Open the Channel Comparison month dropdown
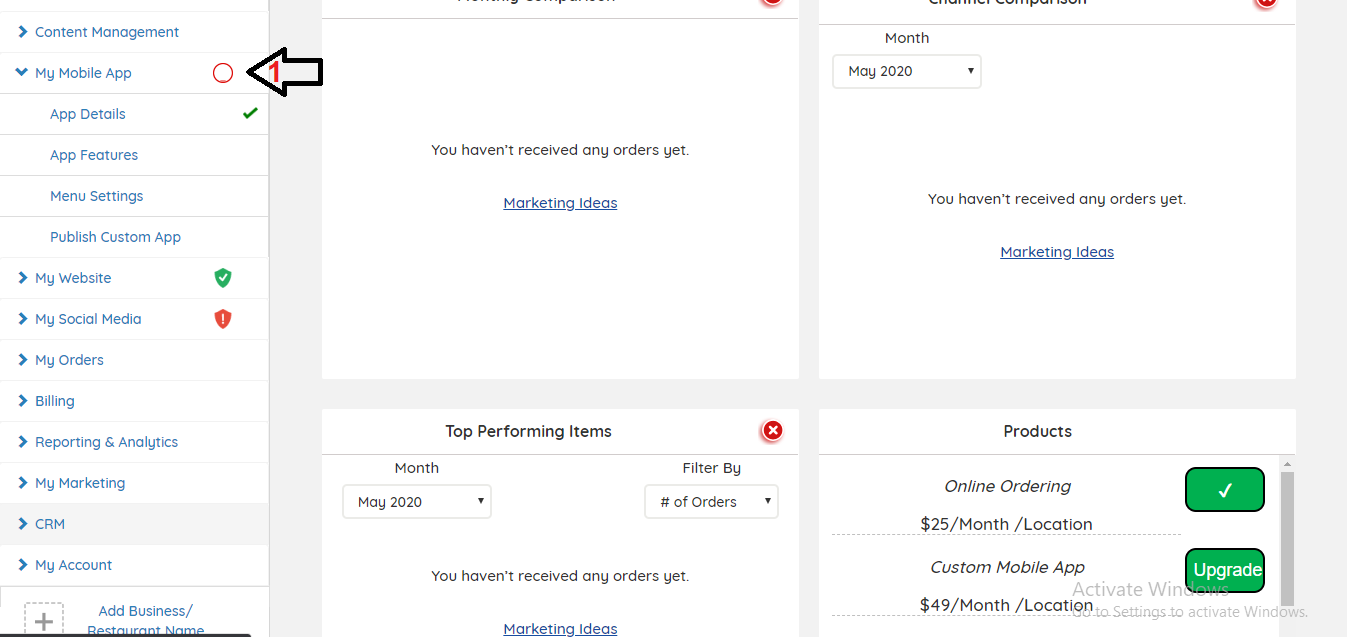 [x=907, y=71]
